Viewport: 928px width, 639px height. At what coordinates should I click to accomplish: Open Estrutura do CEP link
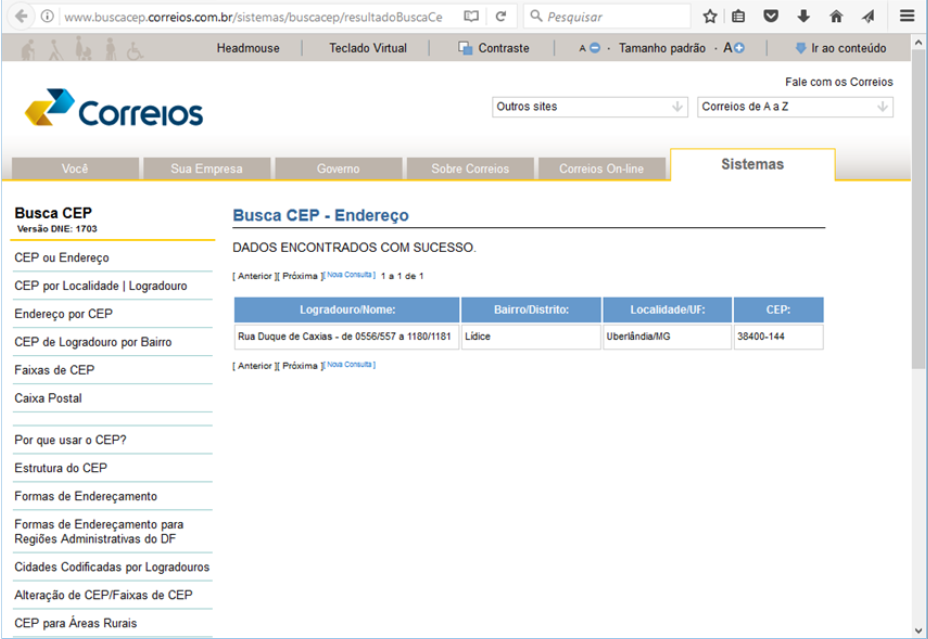[x=60, y=469]
